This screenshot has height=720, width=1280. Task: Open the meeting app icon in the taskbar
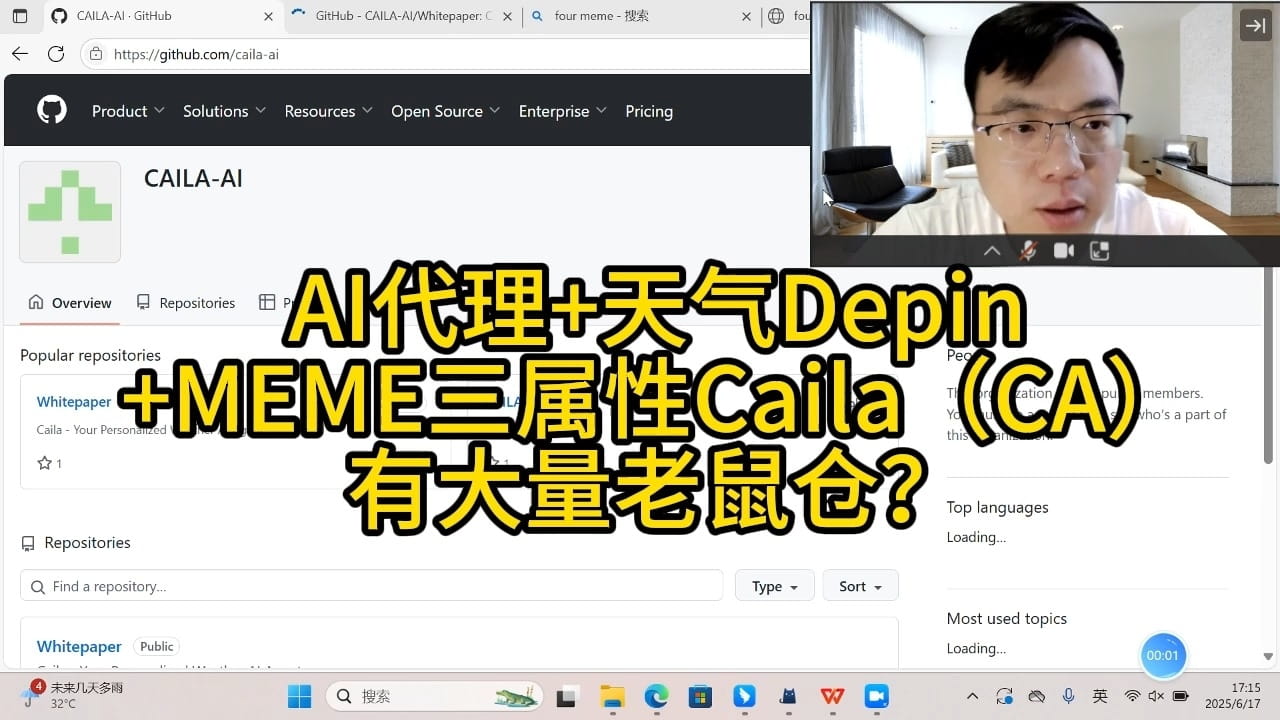pos(876,696)
